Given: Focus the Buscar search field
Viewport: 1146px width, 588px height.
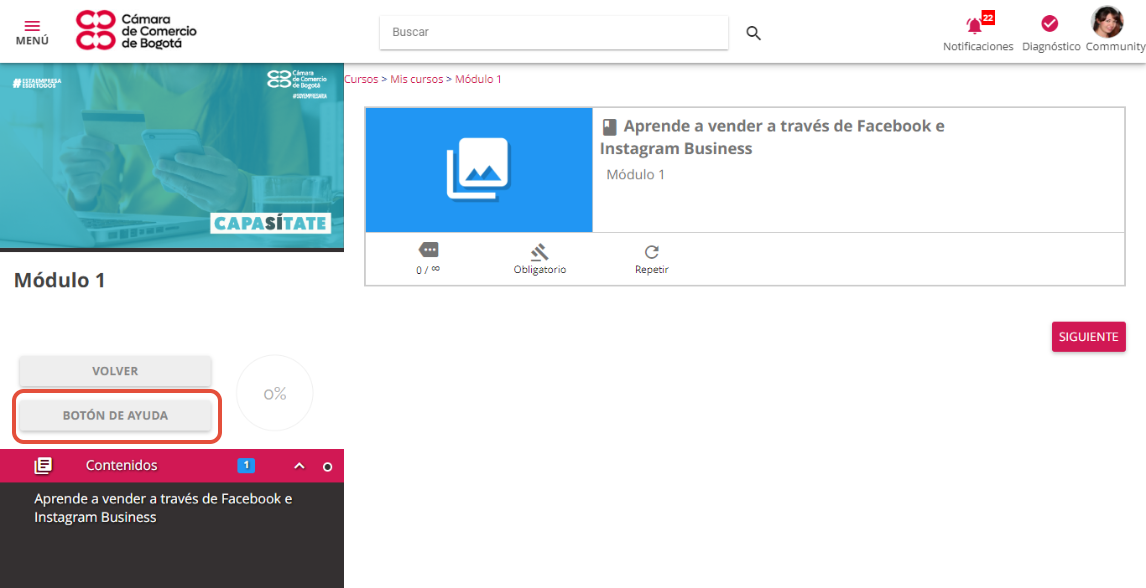Looking at the screenshot, I should pyautogui.click(x=554, y=33).
